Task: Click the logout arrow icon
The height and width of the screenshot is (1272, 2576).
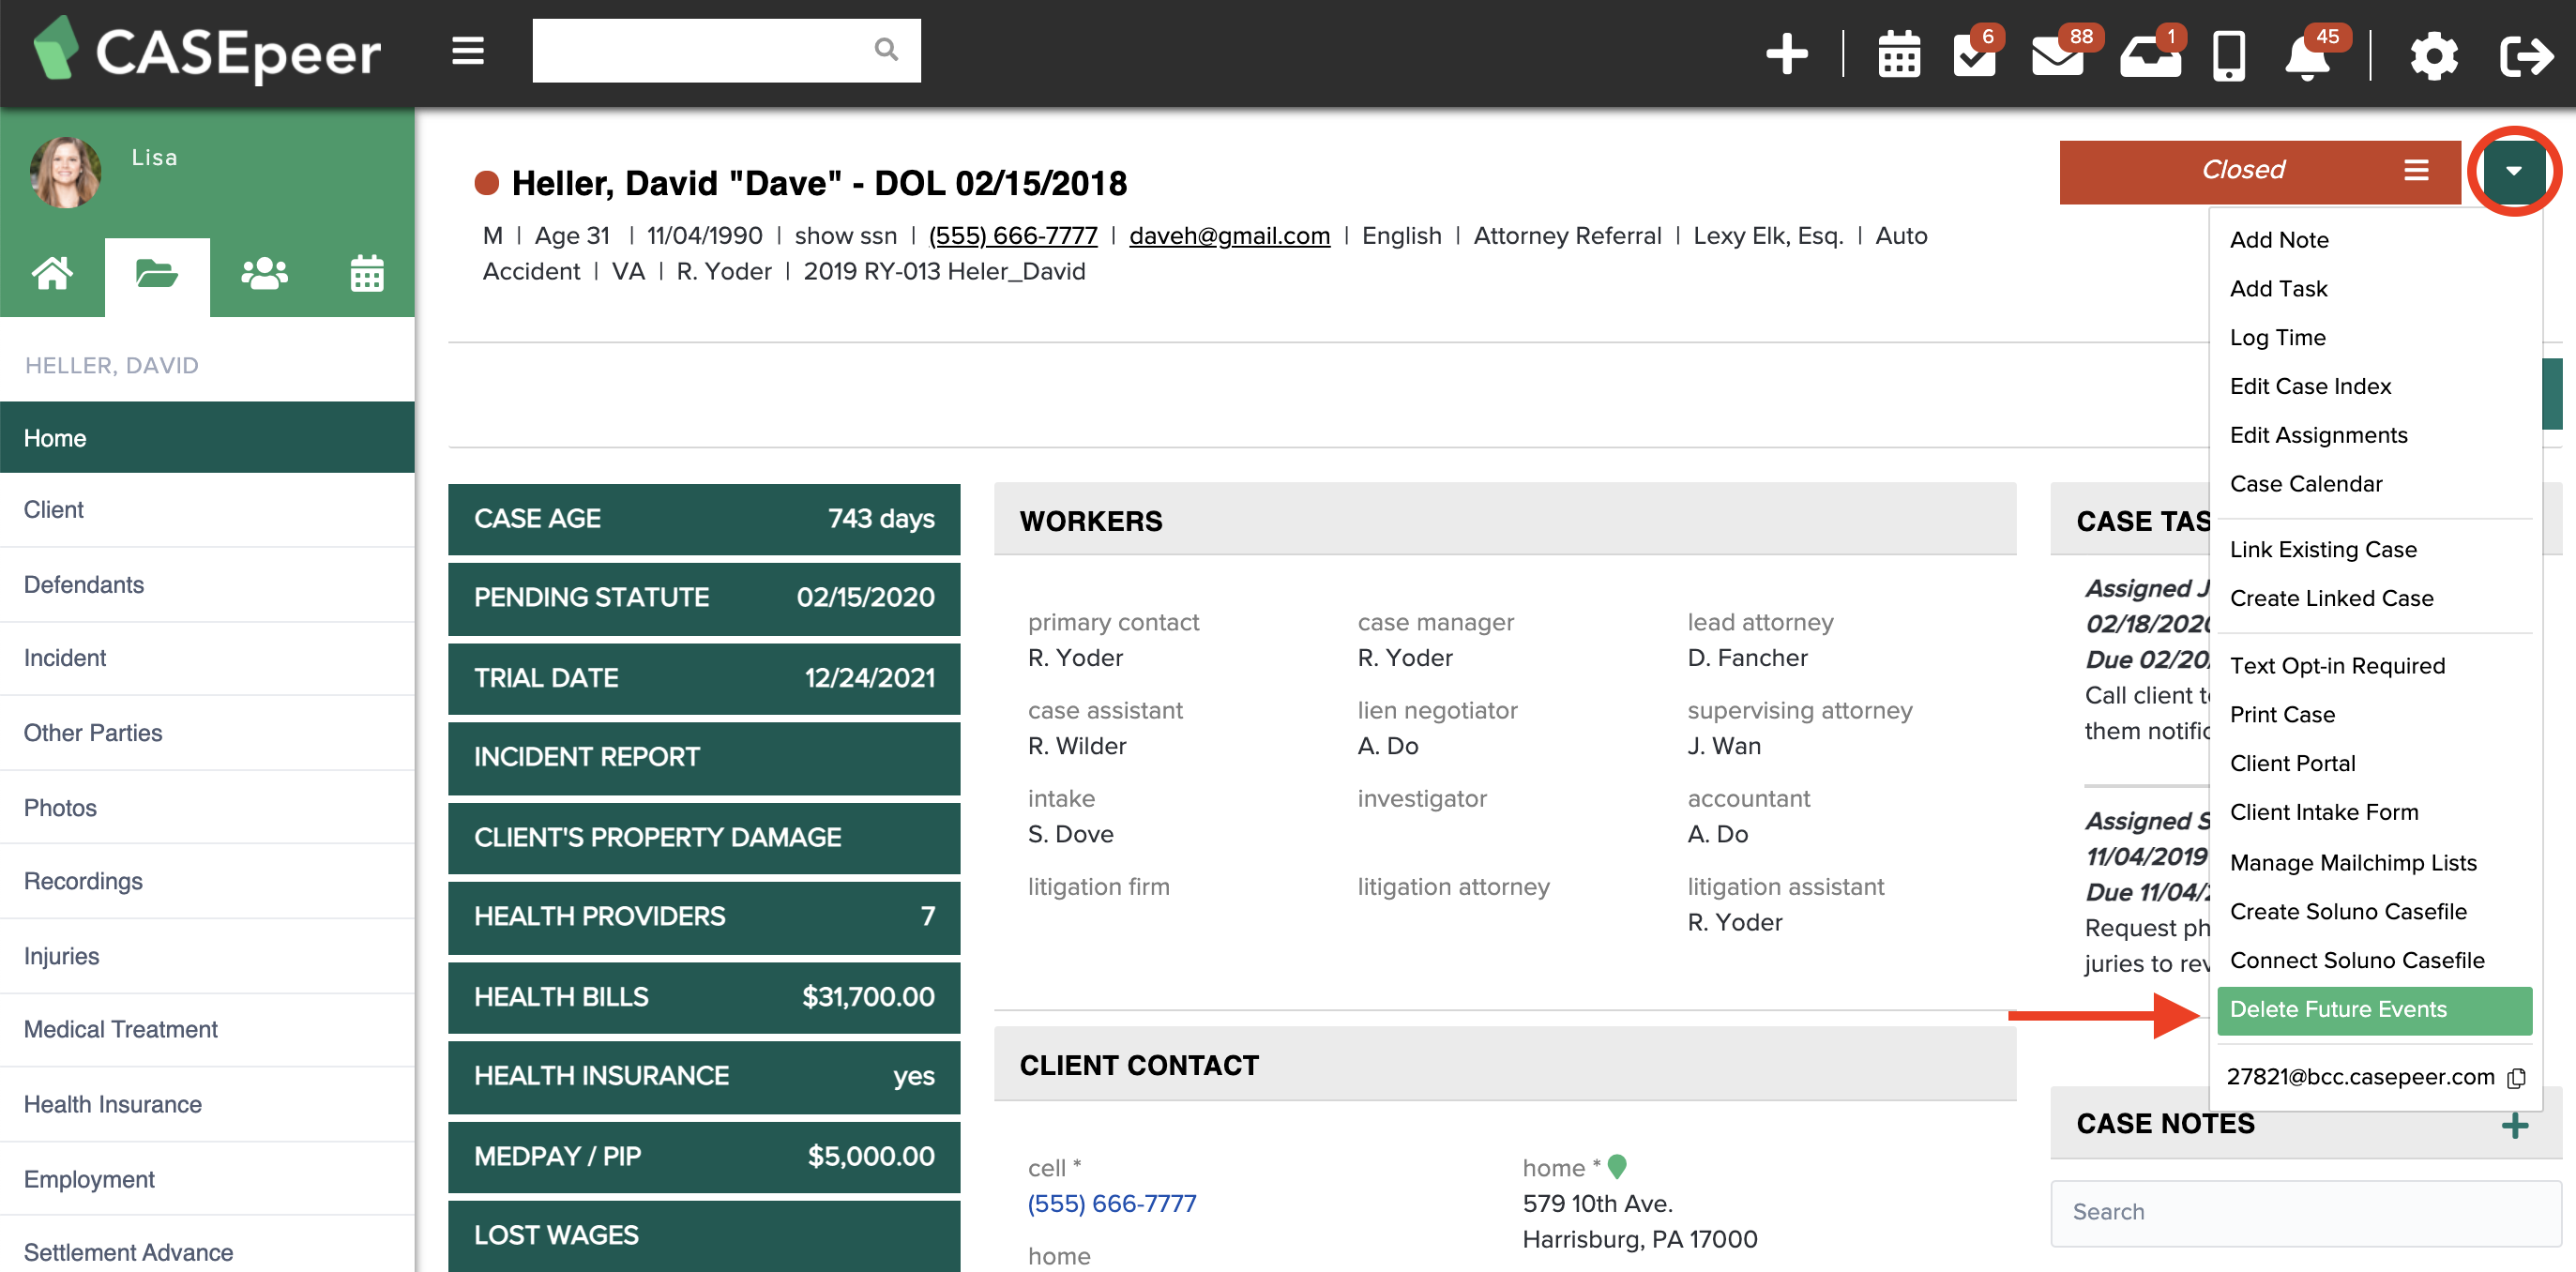Action: click(x=2526, y=55)
